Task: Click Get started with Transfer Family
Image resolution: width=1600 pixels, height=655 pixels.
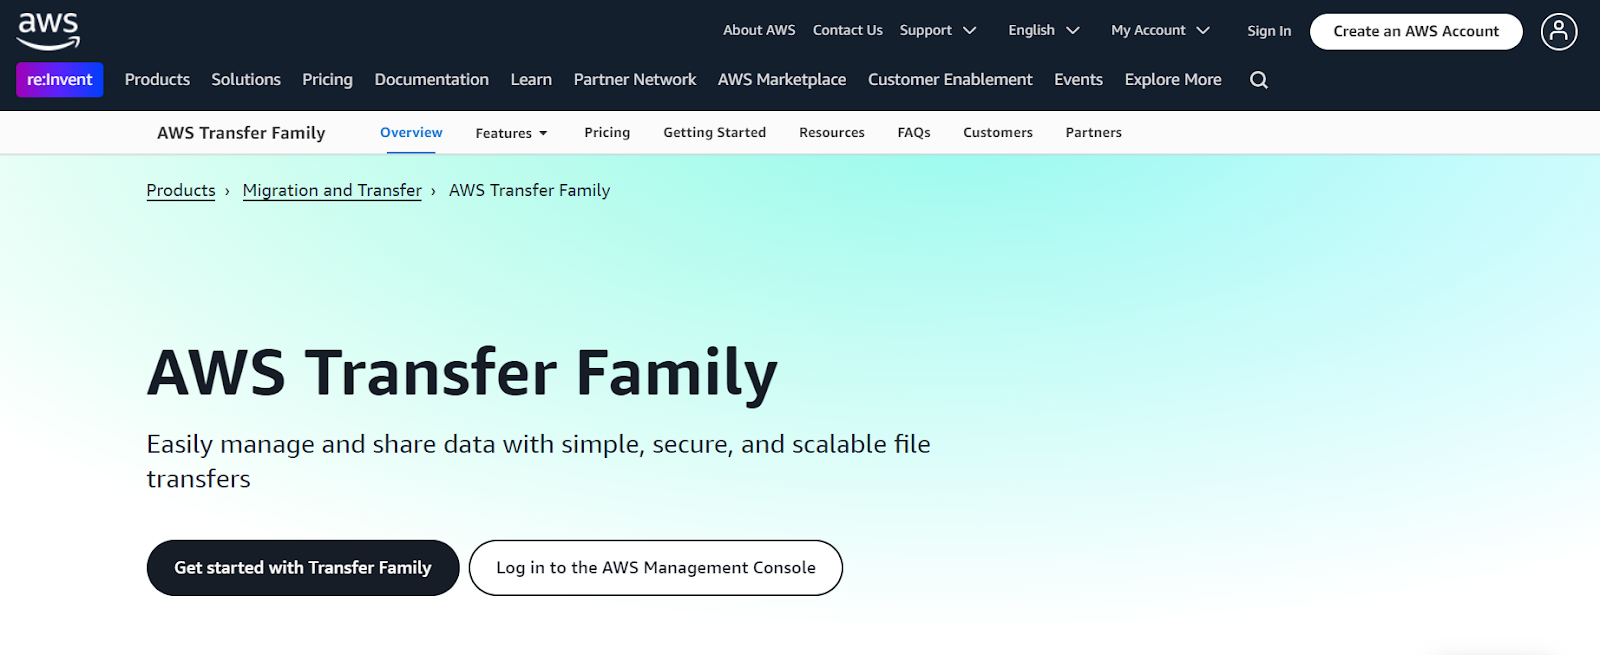Action: click(x=303, y=568)
